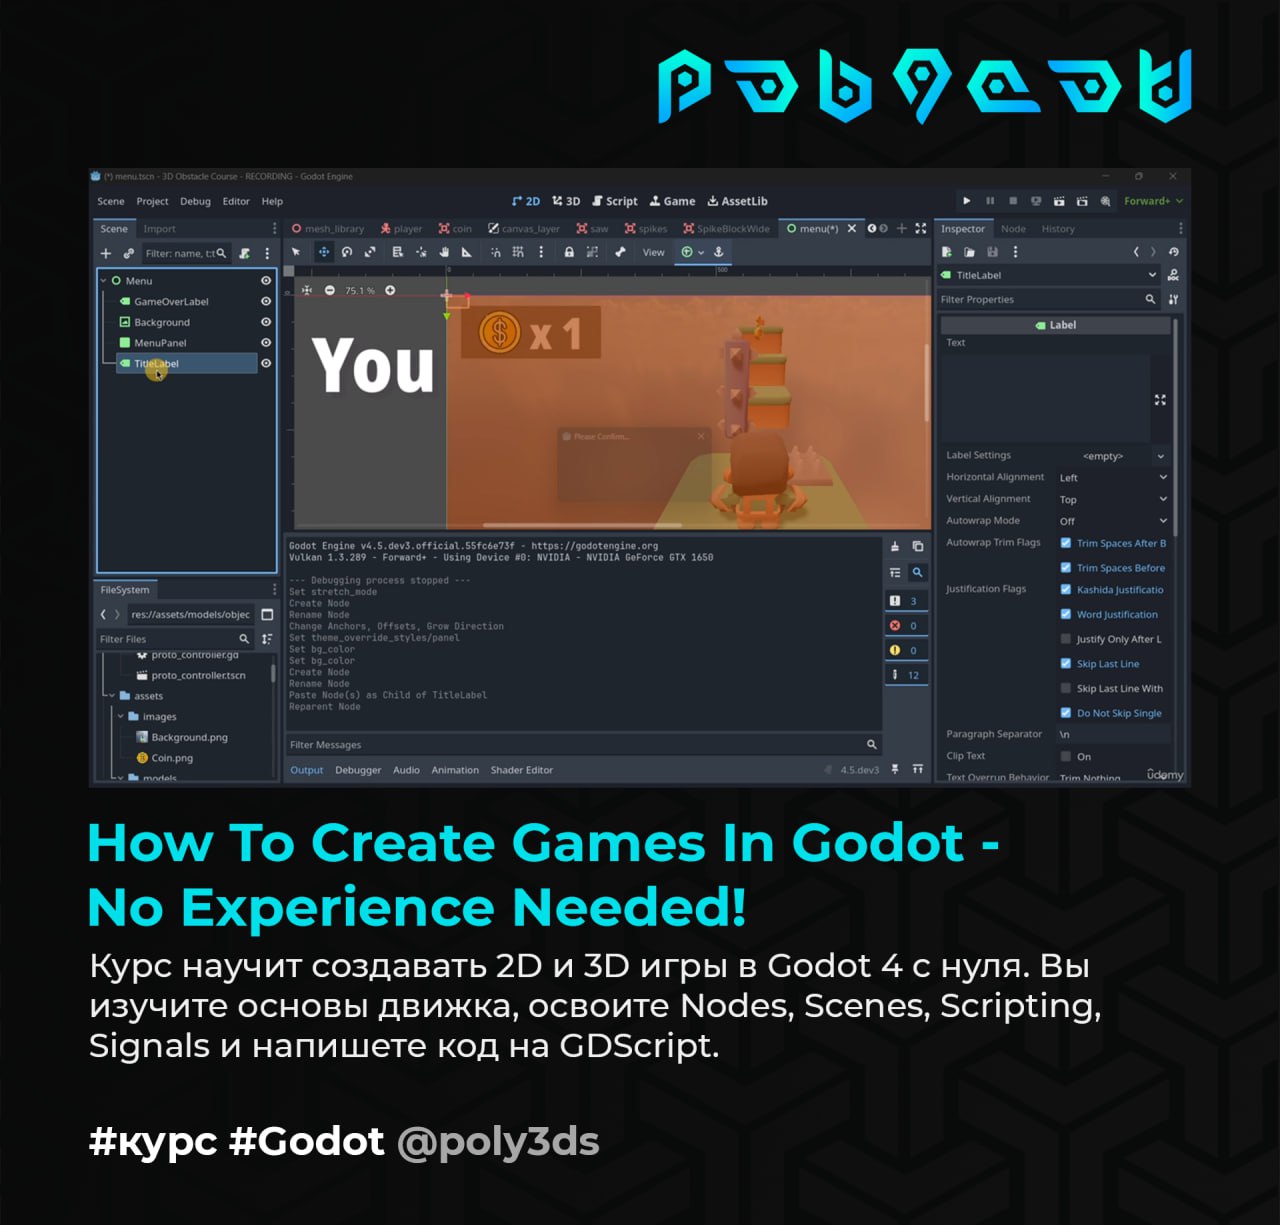This screenshot has width=1280, height=1225.
Task: Clear the output log with the broom icon
Action: pyautogui.click(x=895, y=547)
